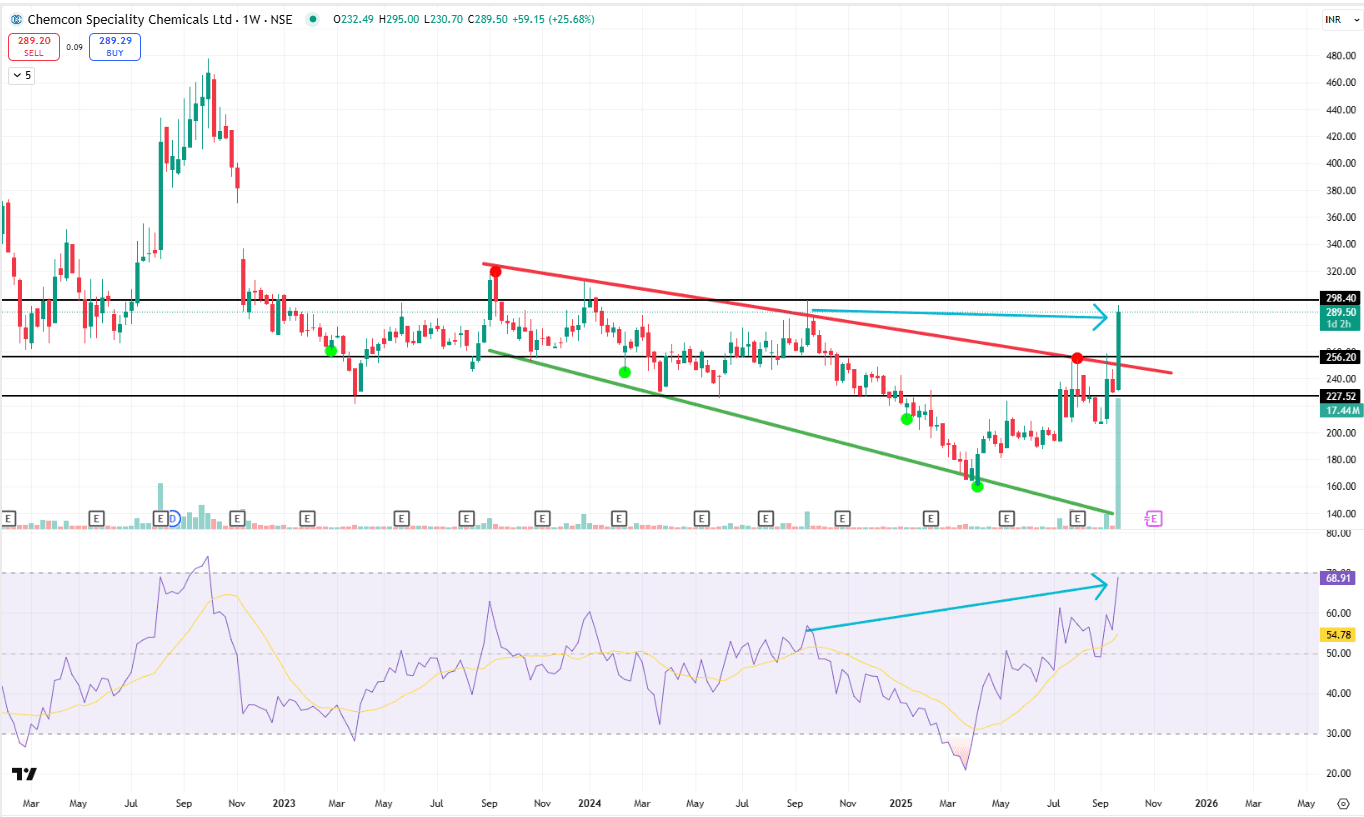Select the 227.52 horizontal line price label
The image size is (1364, 817).
tap(1340, 396)
